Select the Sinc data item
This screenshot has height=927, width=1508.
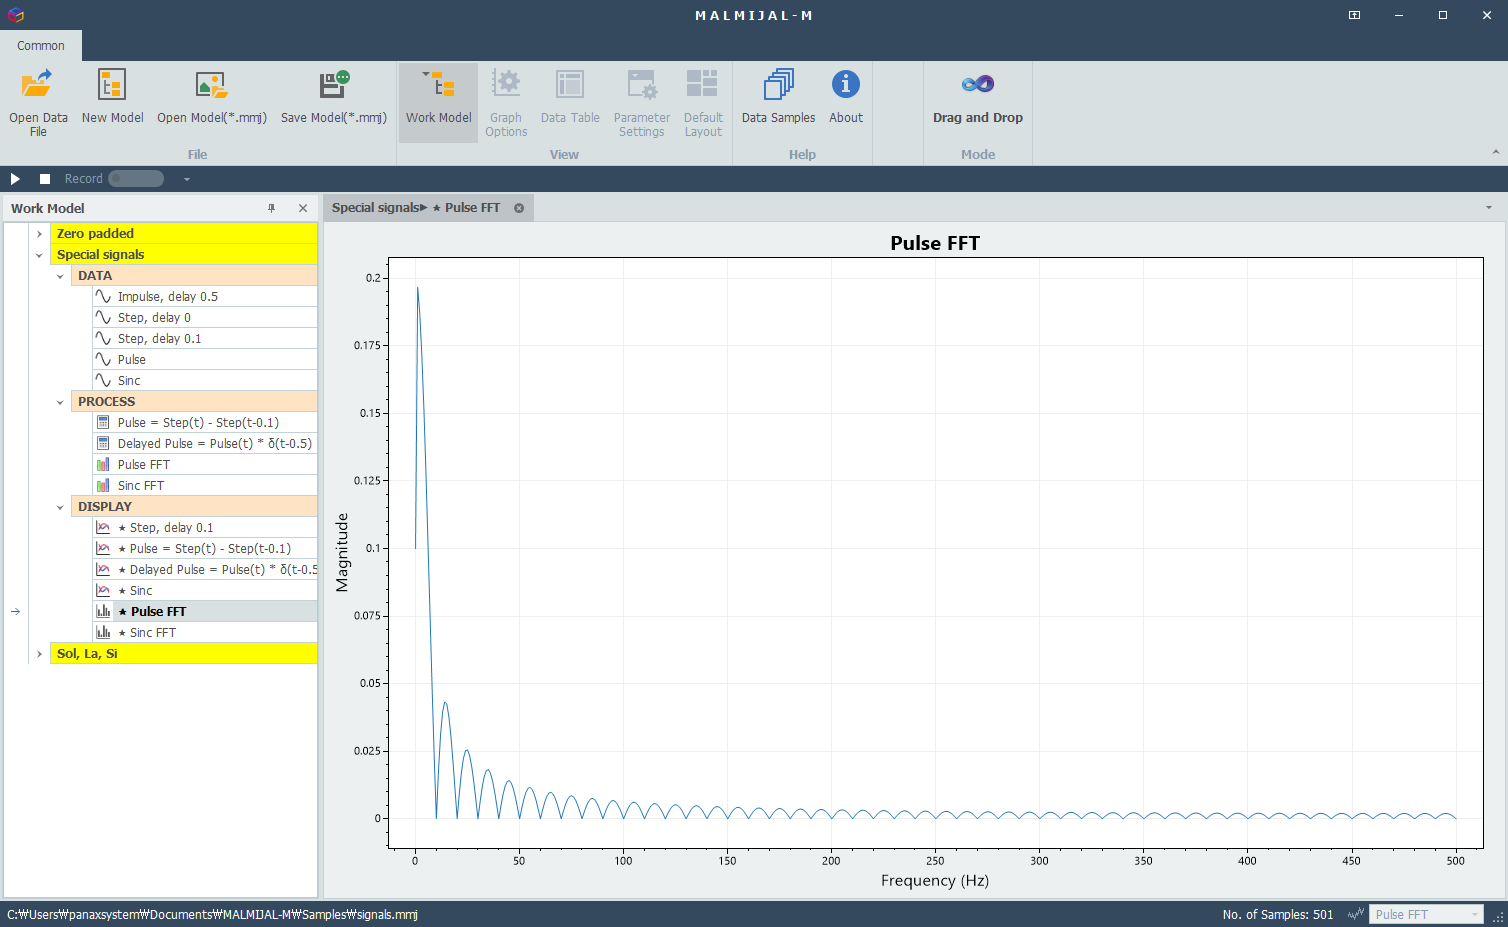(x=205, y=381)
